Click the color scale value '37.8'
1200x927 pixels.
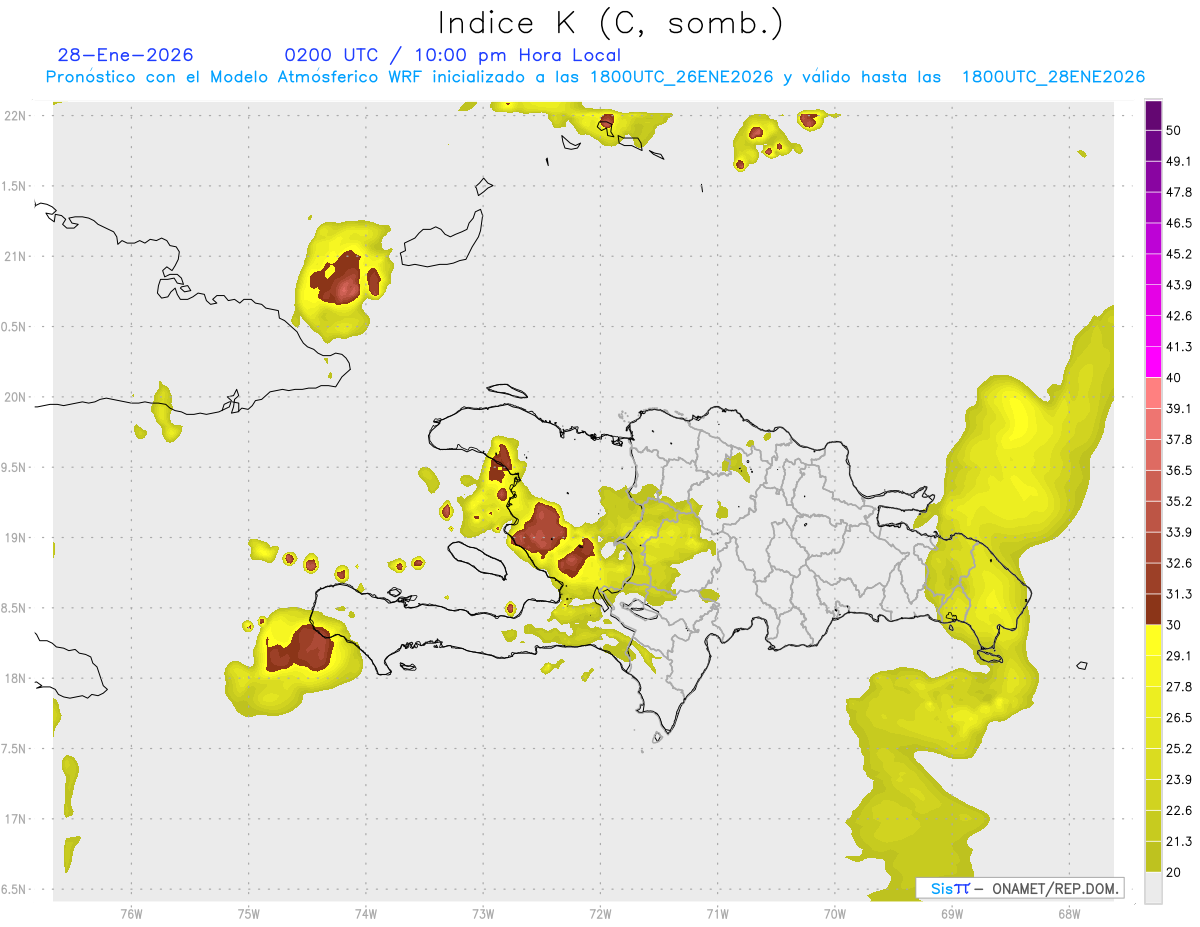tap(1178, 439)
